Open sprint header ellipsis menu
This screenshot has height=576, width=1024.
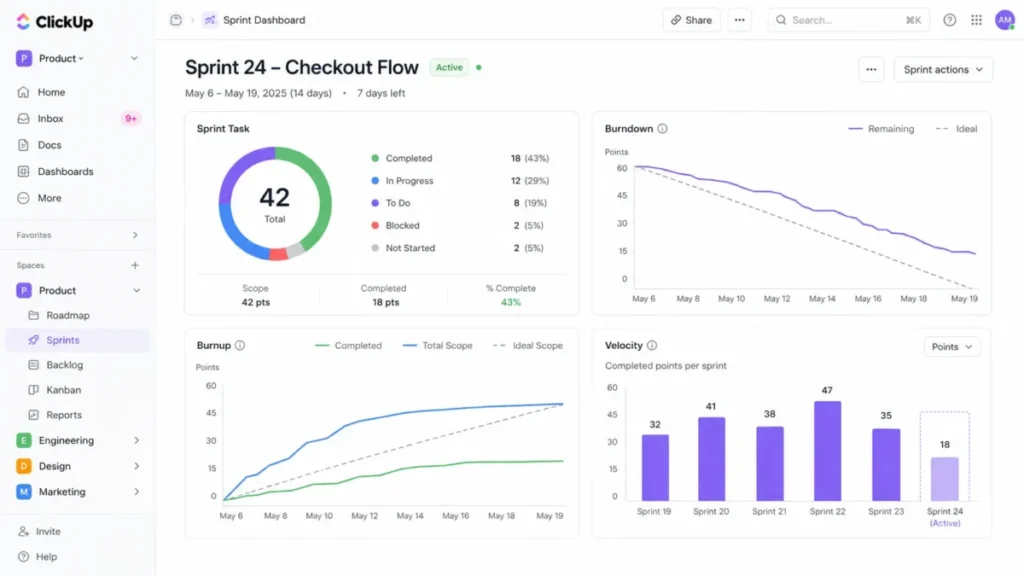[871, 69]
